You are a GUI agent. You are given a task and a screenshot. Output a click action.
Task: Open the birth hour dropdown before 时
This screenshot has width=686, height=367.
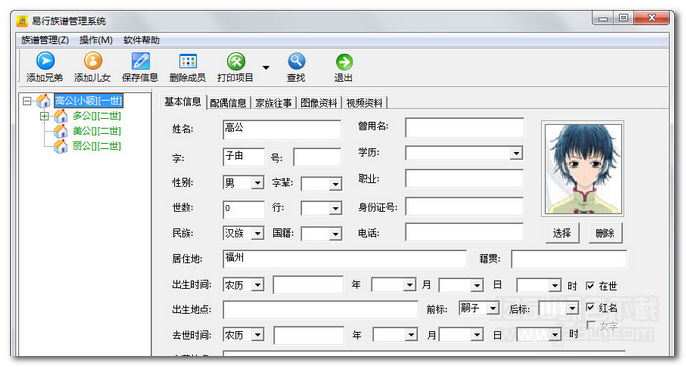[x=555, y=286]
